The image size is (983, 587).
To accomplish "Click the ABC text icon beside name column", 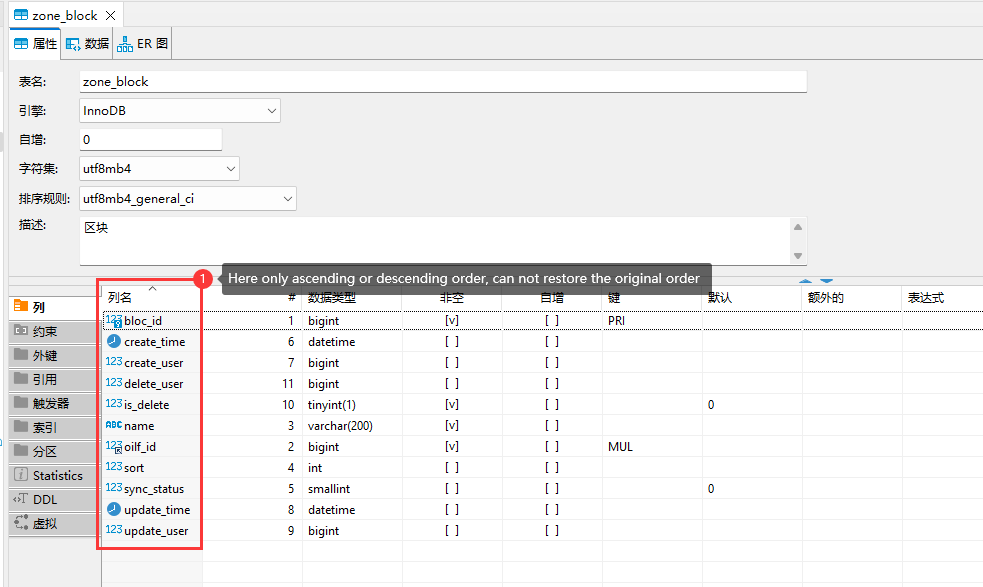I will click(114, 425).
